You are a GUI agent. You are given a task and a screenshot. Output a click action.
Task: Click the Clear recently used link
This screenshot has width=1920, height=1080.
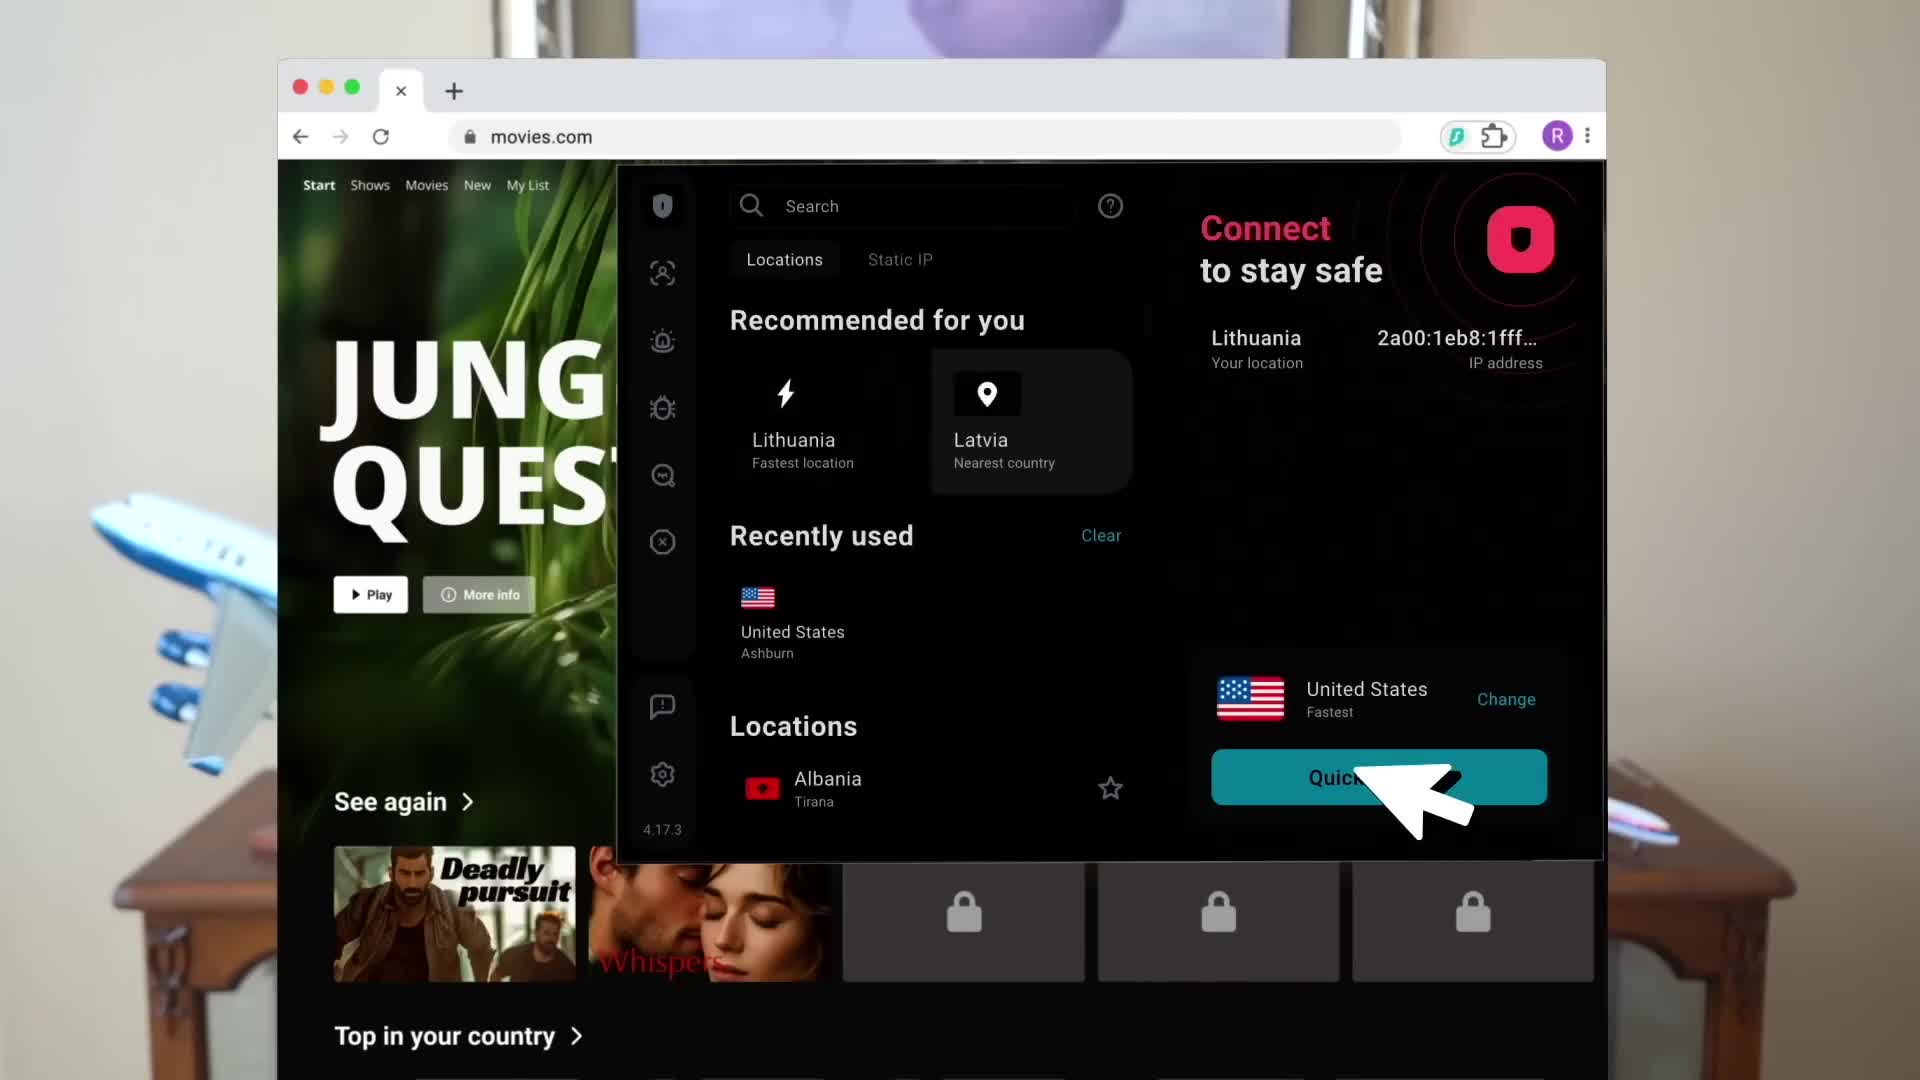(x=1100, y=536)
